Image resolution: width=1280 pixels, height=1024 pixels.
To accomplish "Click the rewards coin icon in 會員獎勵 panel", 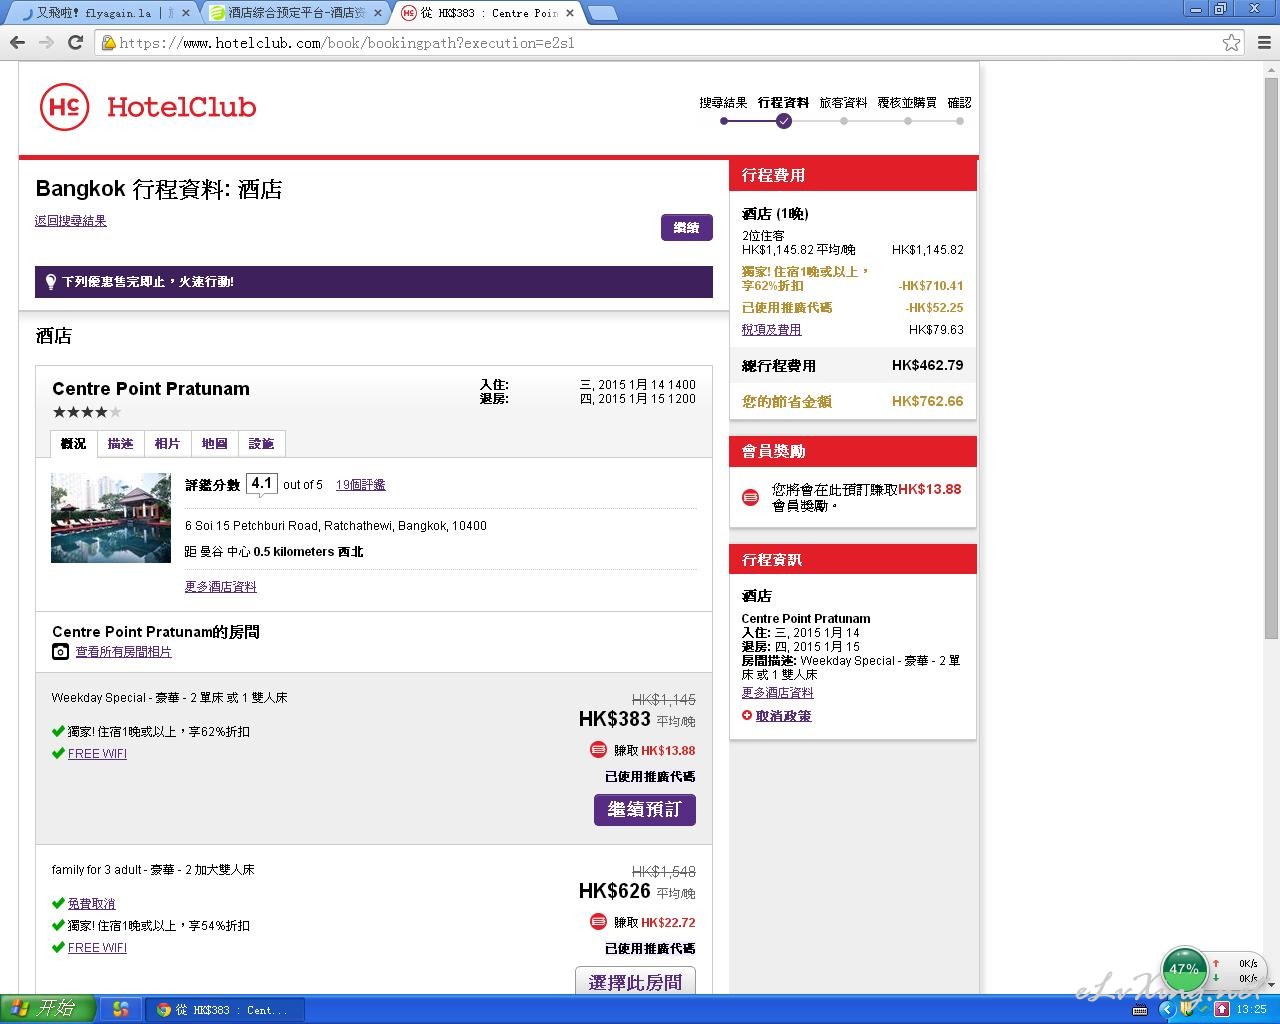I will pyautogui.click(x=750, y=497).
